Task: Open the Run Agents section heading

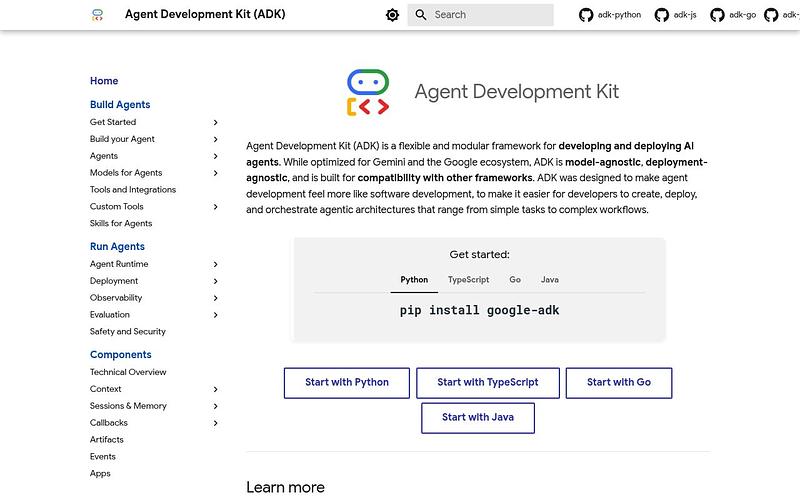Action: coord(117,246)
